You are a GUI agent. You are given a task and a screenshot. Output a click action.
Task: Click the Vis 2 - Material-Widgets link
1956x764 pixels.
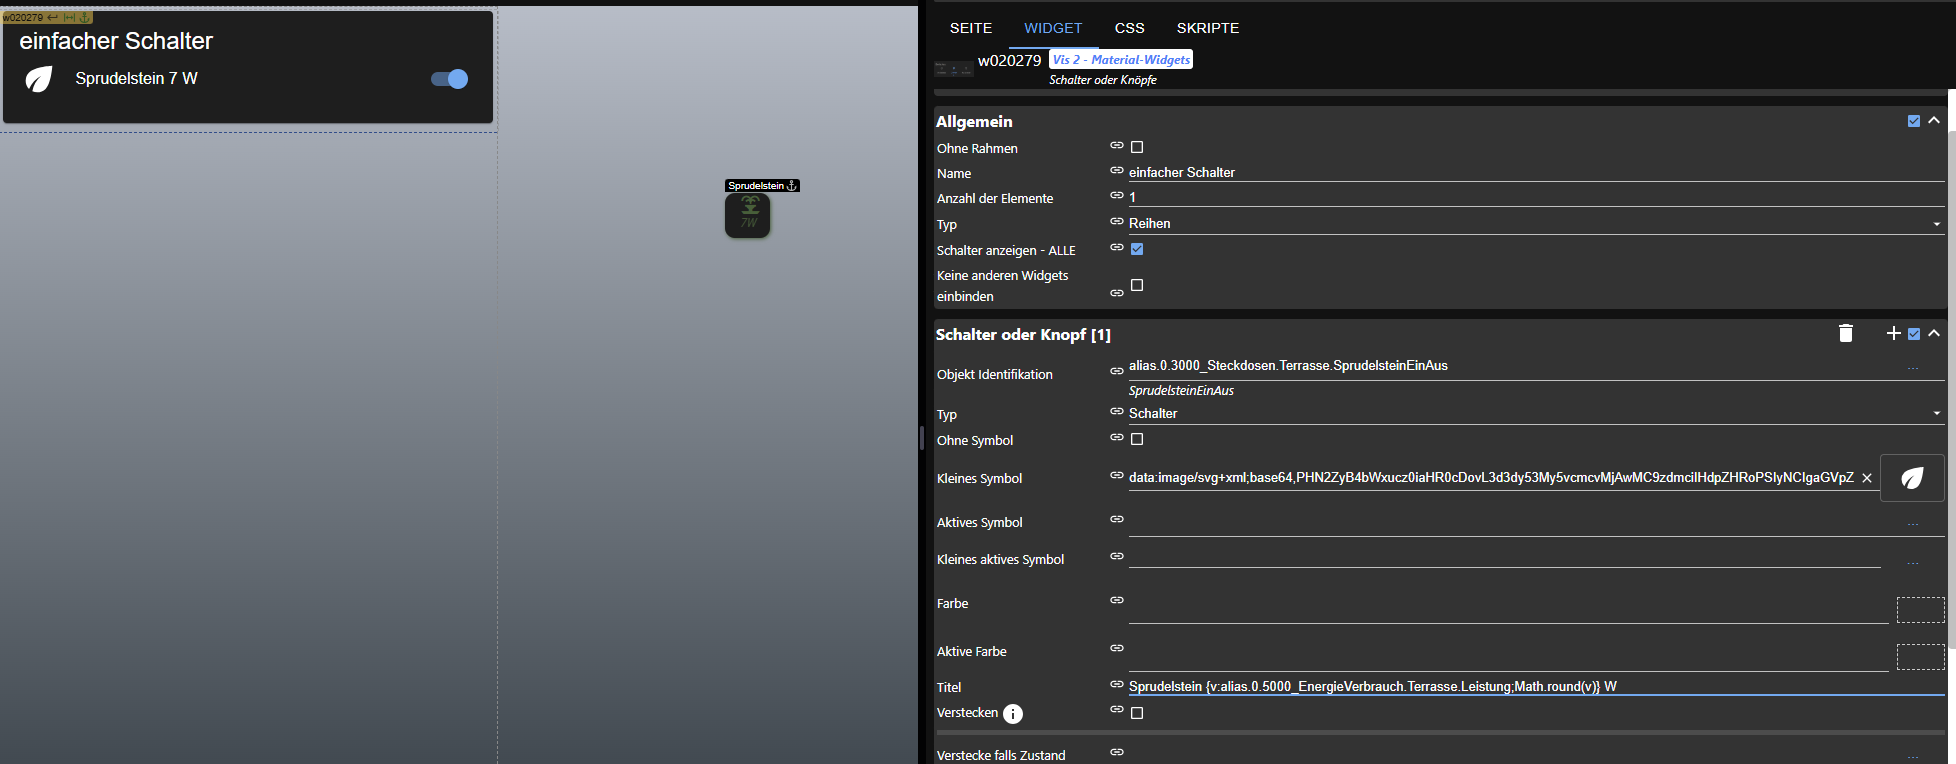coord(1121,60)
